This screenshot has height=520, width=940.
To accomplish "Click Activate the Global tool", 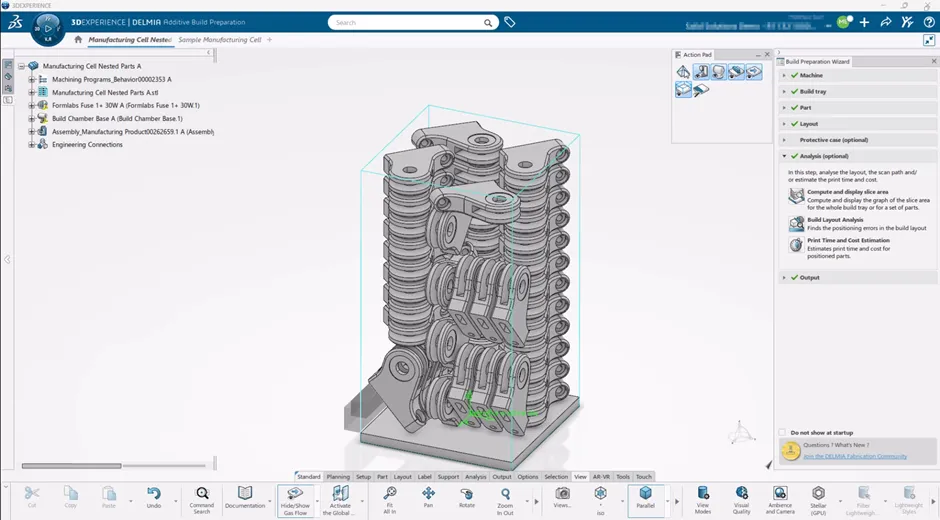I will (340, 500).
